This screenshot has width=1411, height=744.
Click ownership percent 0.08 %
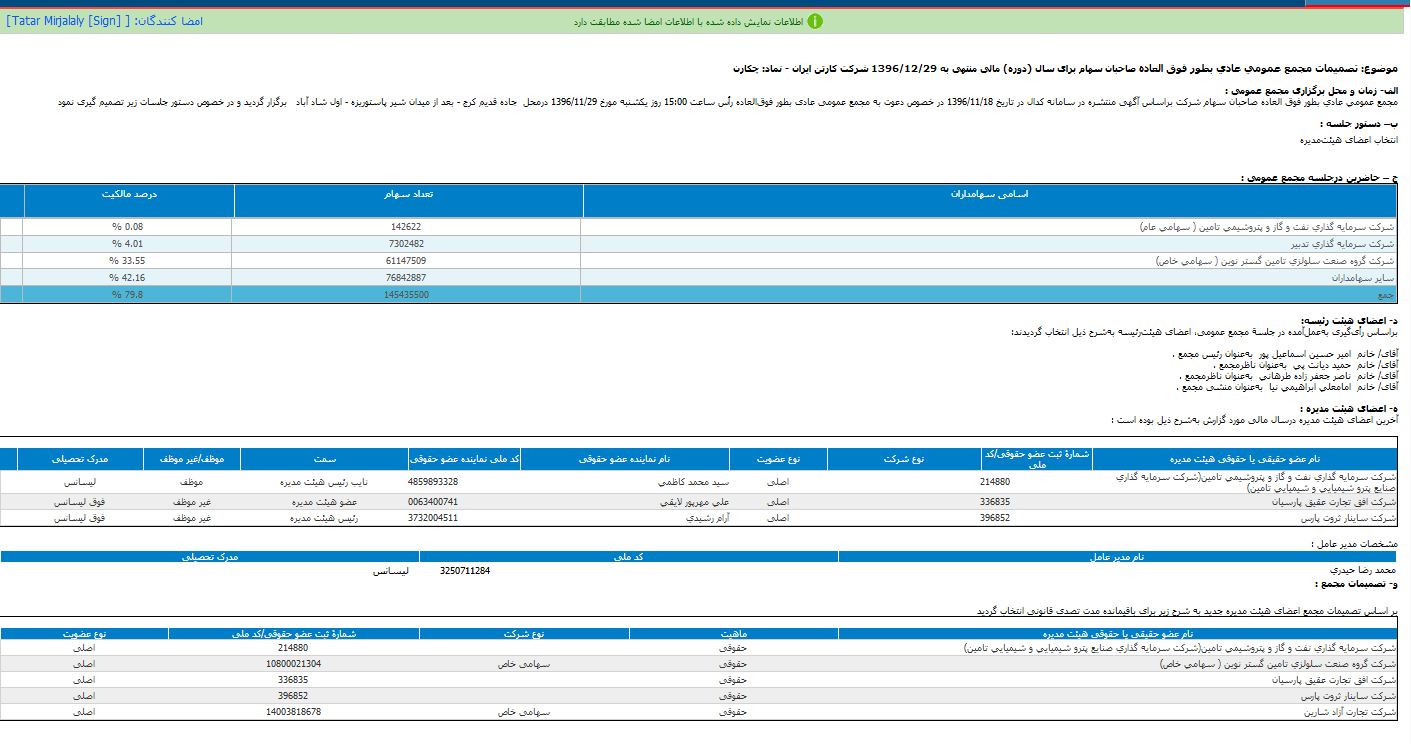coord(128,227)
